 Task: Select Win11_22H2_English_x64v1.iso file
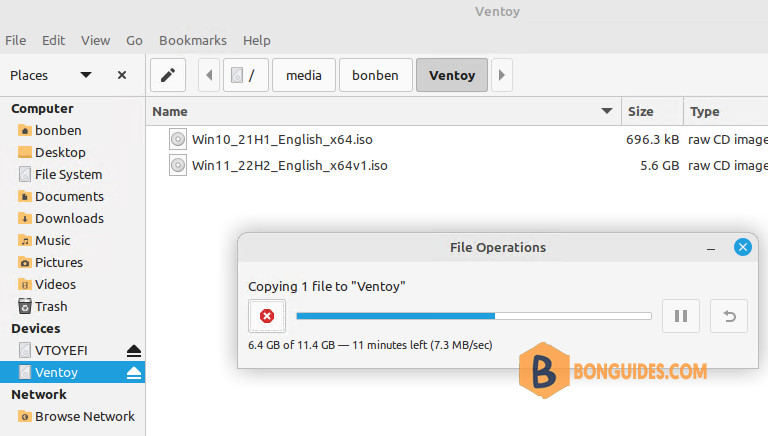pos(289,166)
